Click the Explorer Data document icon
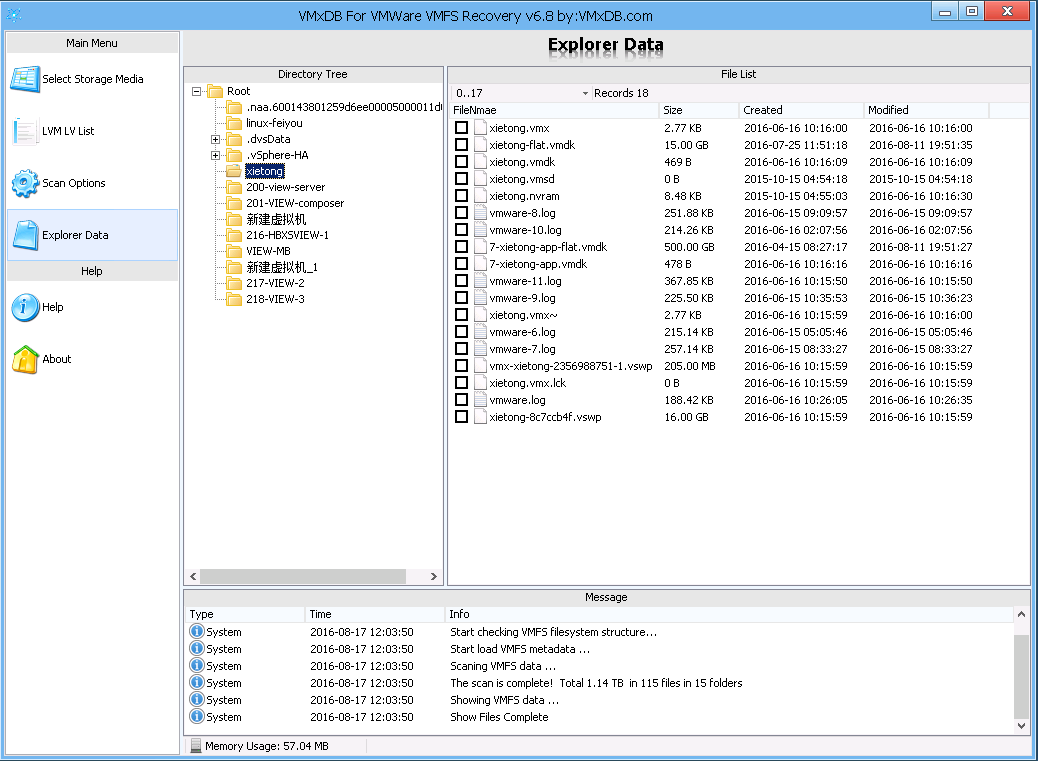The width and height of the screenshot is (1038, 761). point(25,235)
